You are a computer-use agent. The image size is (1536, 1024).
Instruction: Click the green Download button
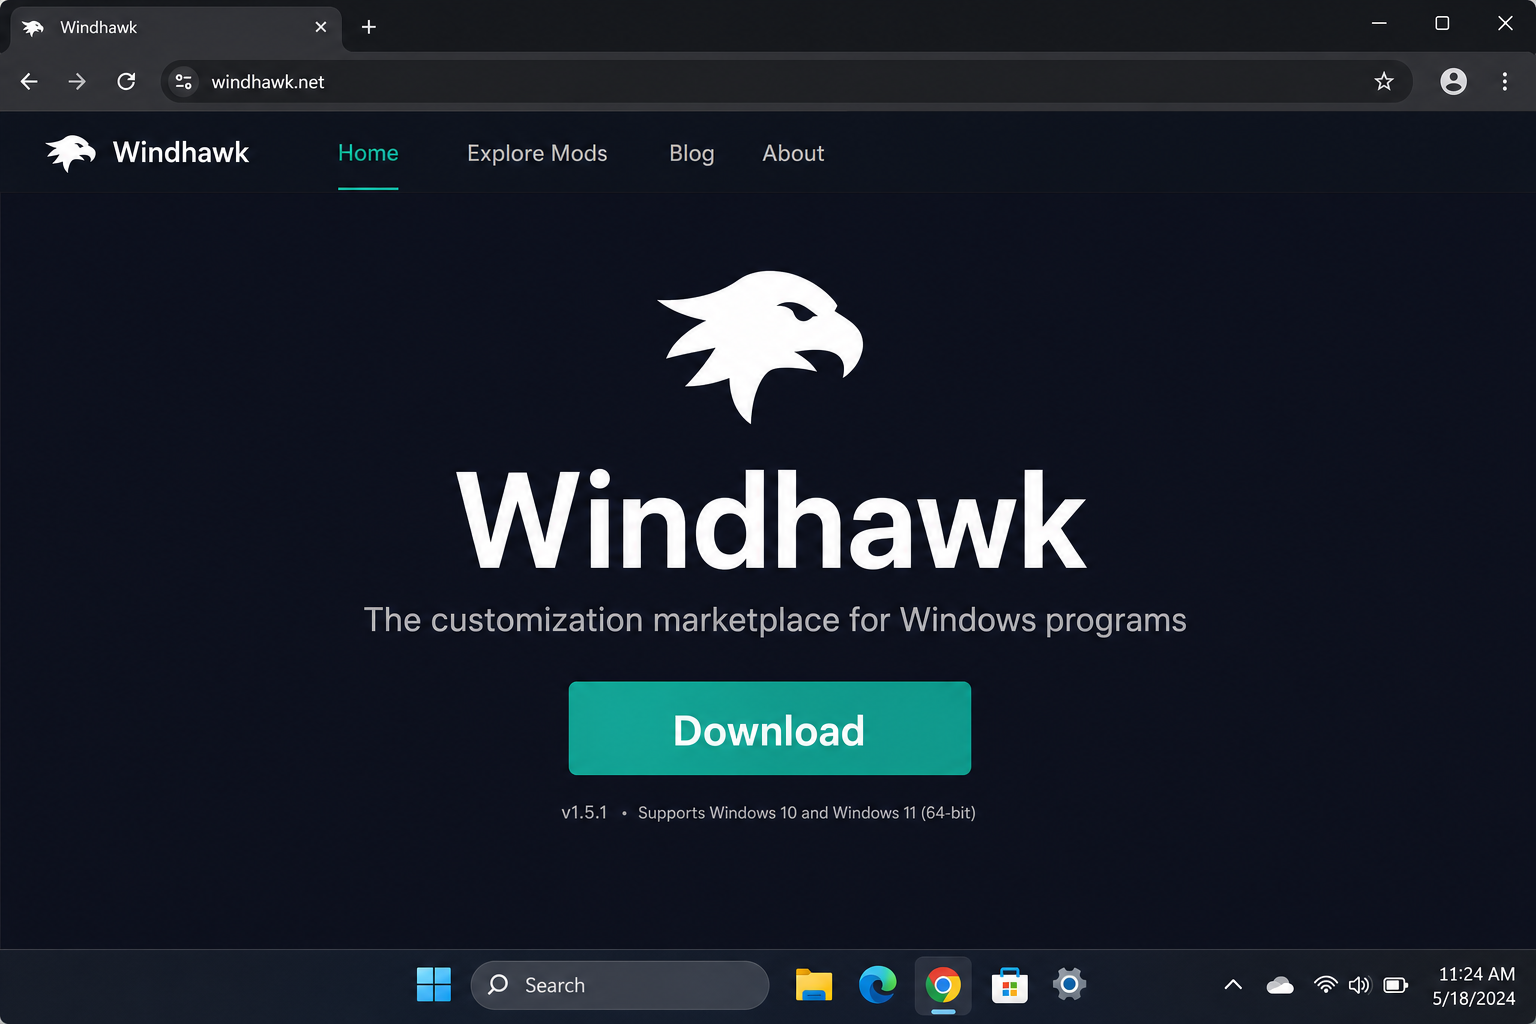pyautogui.click(x=770, y=728)
